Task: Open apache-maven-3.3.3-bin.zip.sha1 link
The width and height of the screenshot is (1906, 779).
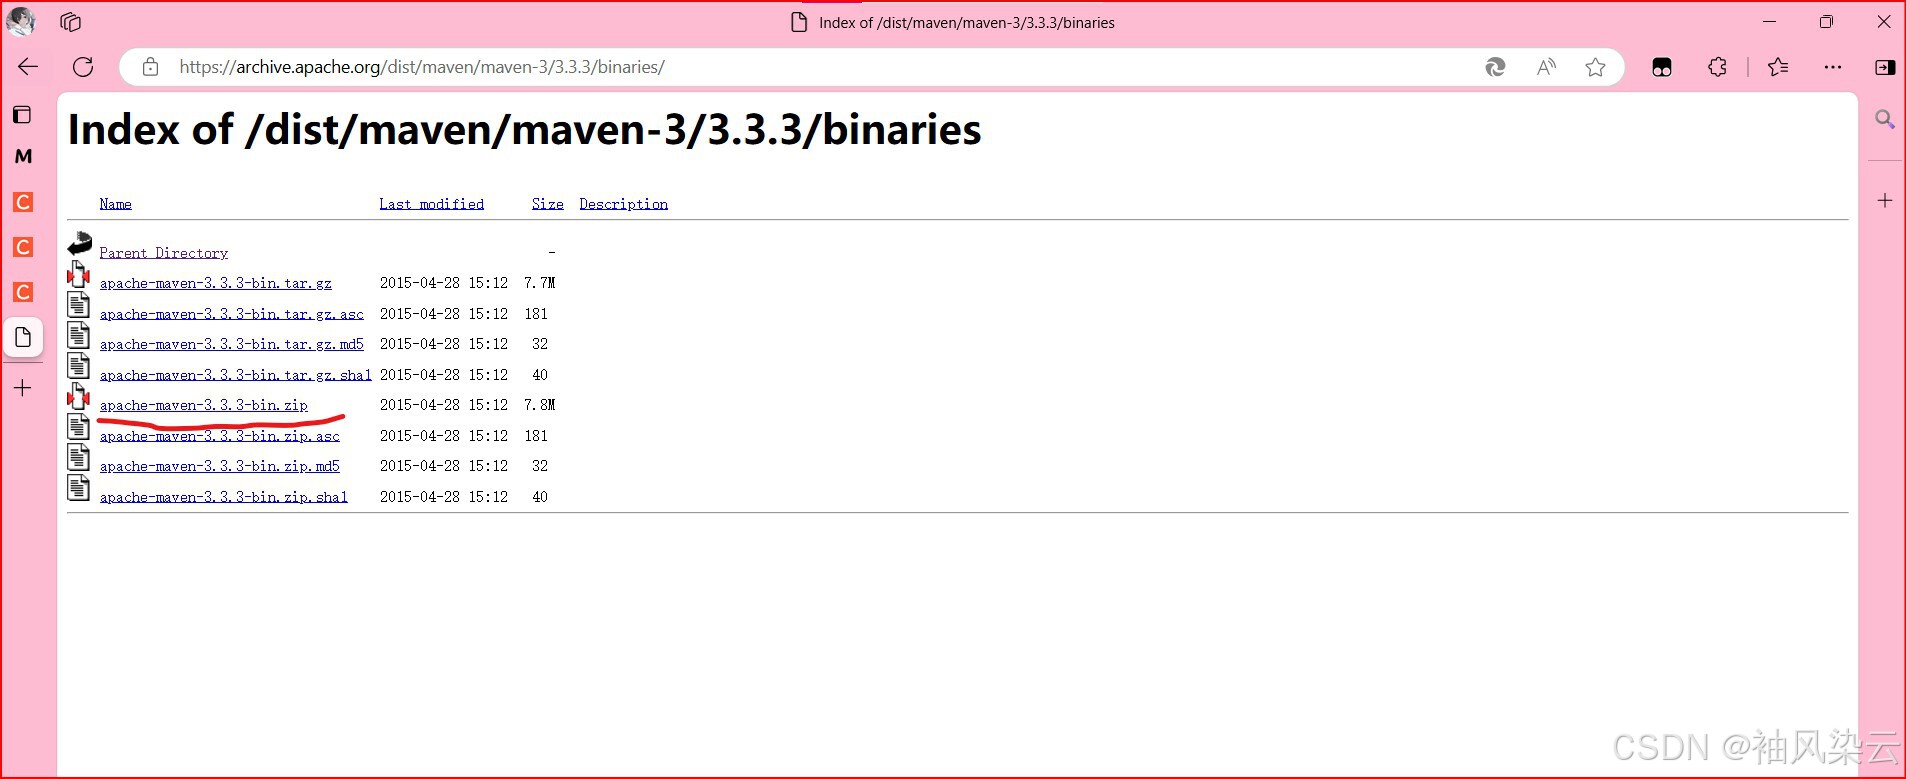Action: click(223, 497)
